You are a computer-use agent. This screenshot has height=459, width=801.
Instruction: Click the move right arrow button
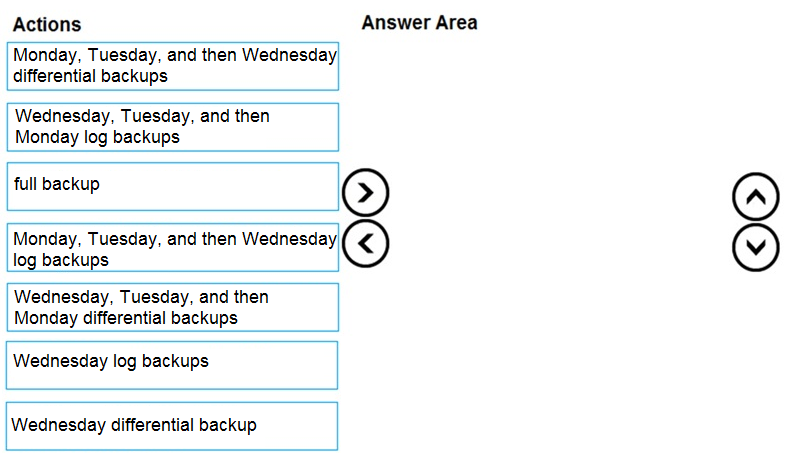365,192
